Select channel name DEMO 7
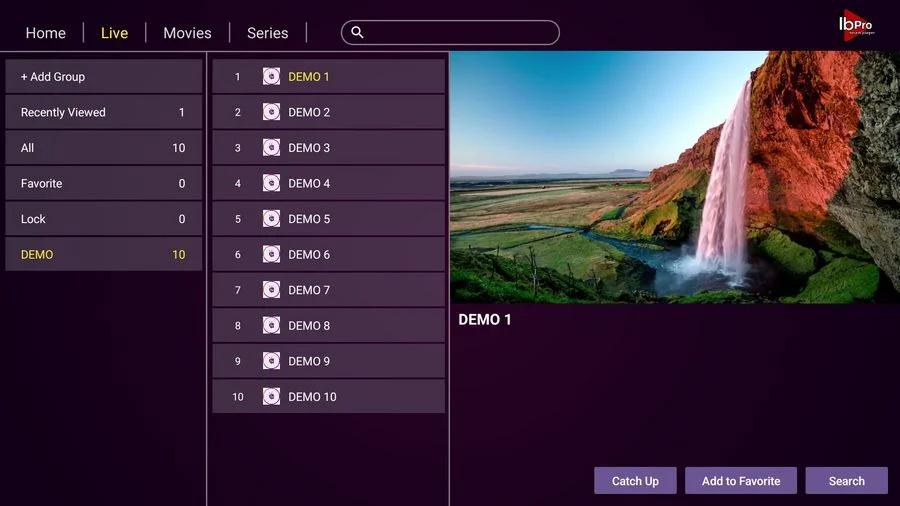 pyautogui.click(x=309, y=290)
